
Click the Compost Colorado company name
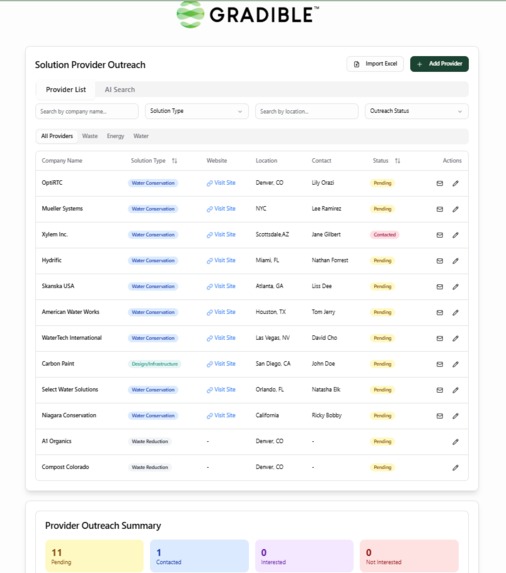click(65, 467)
